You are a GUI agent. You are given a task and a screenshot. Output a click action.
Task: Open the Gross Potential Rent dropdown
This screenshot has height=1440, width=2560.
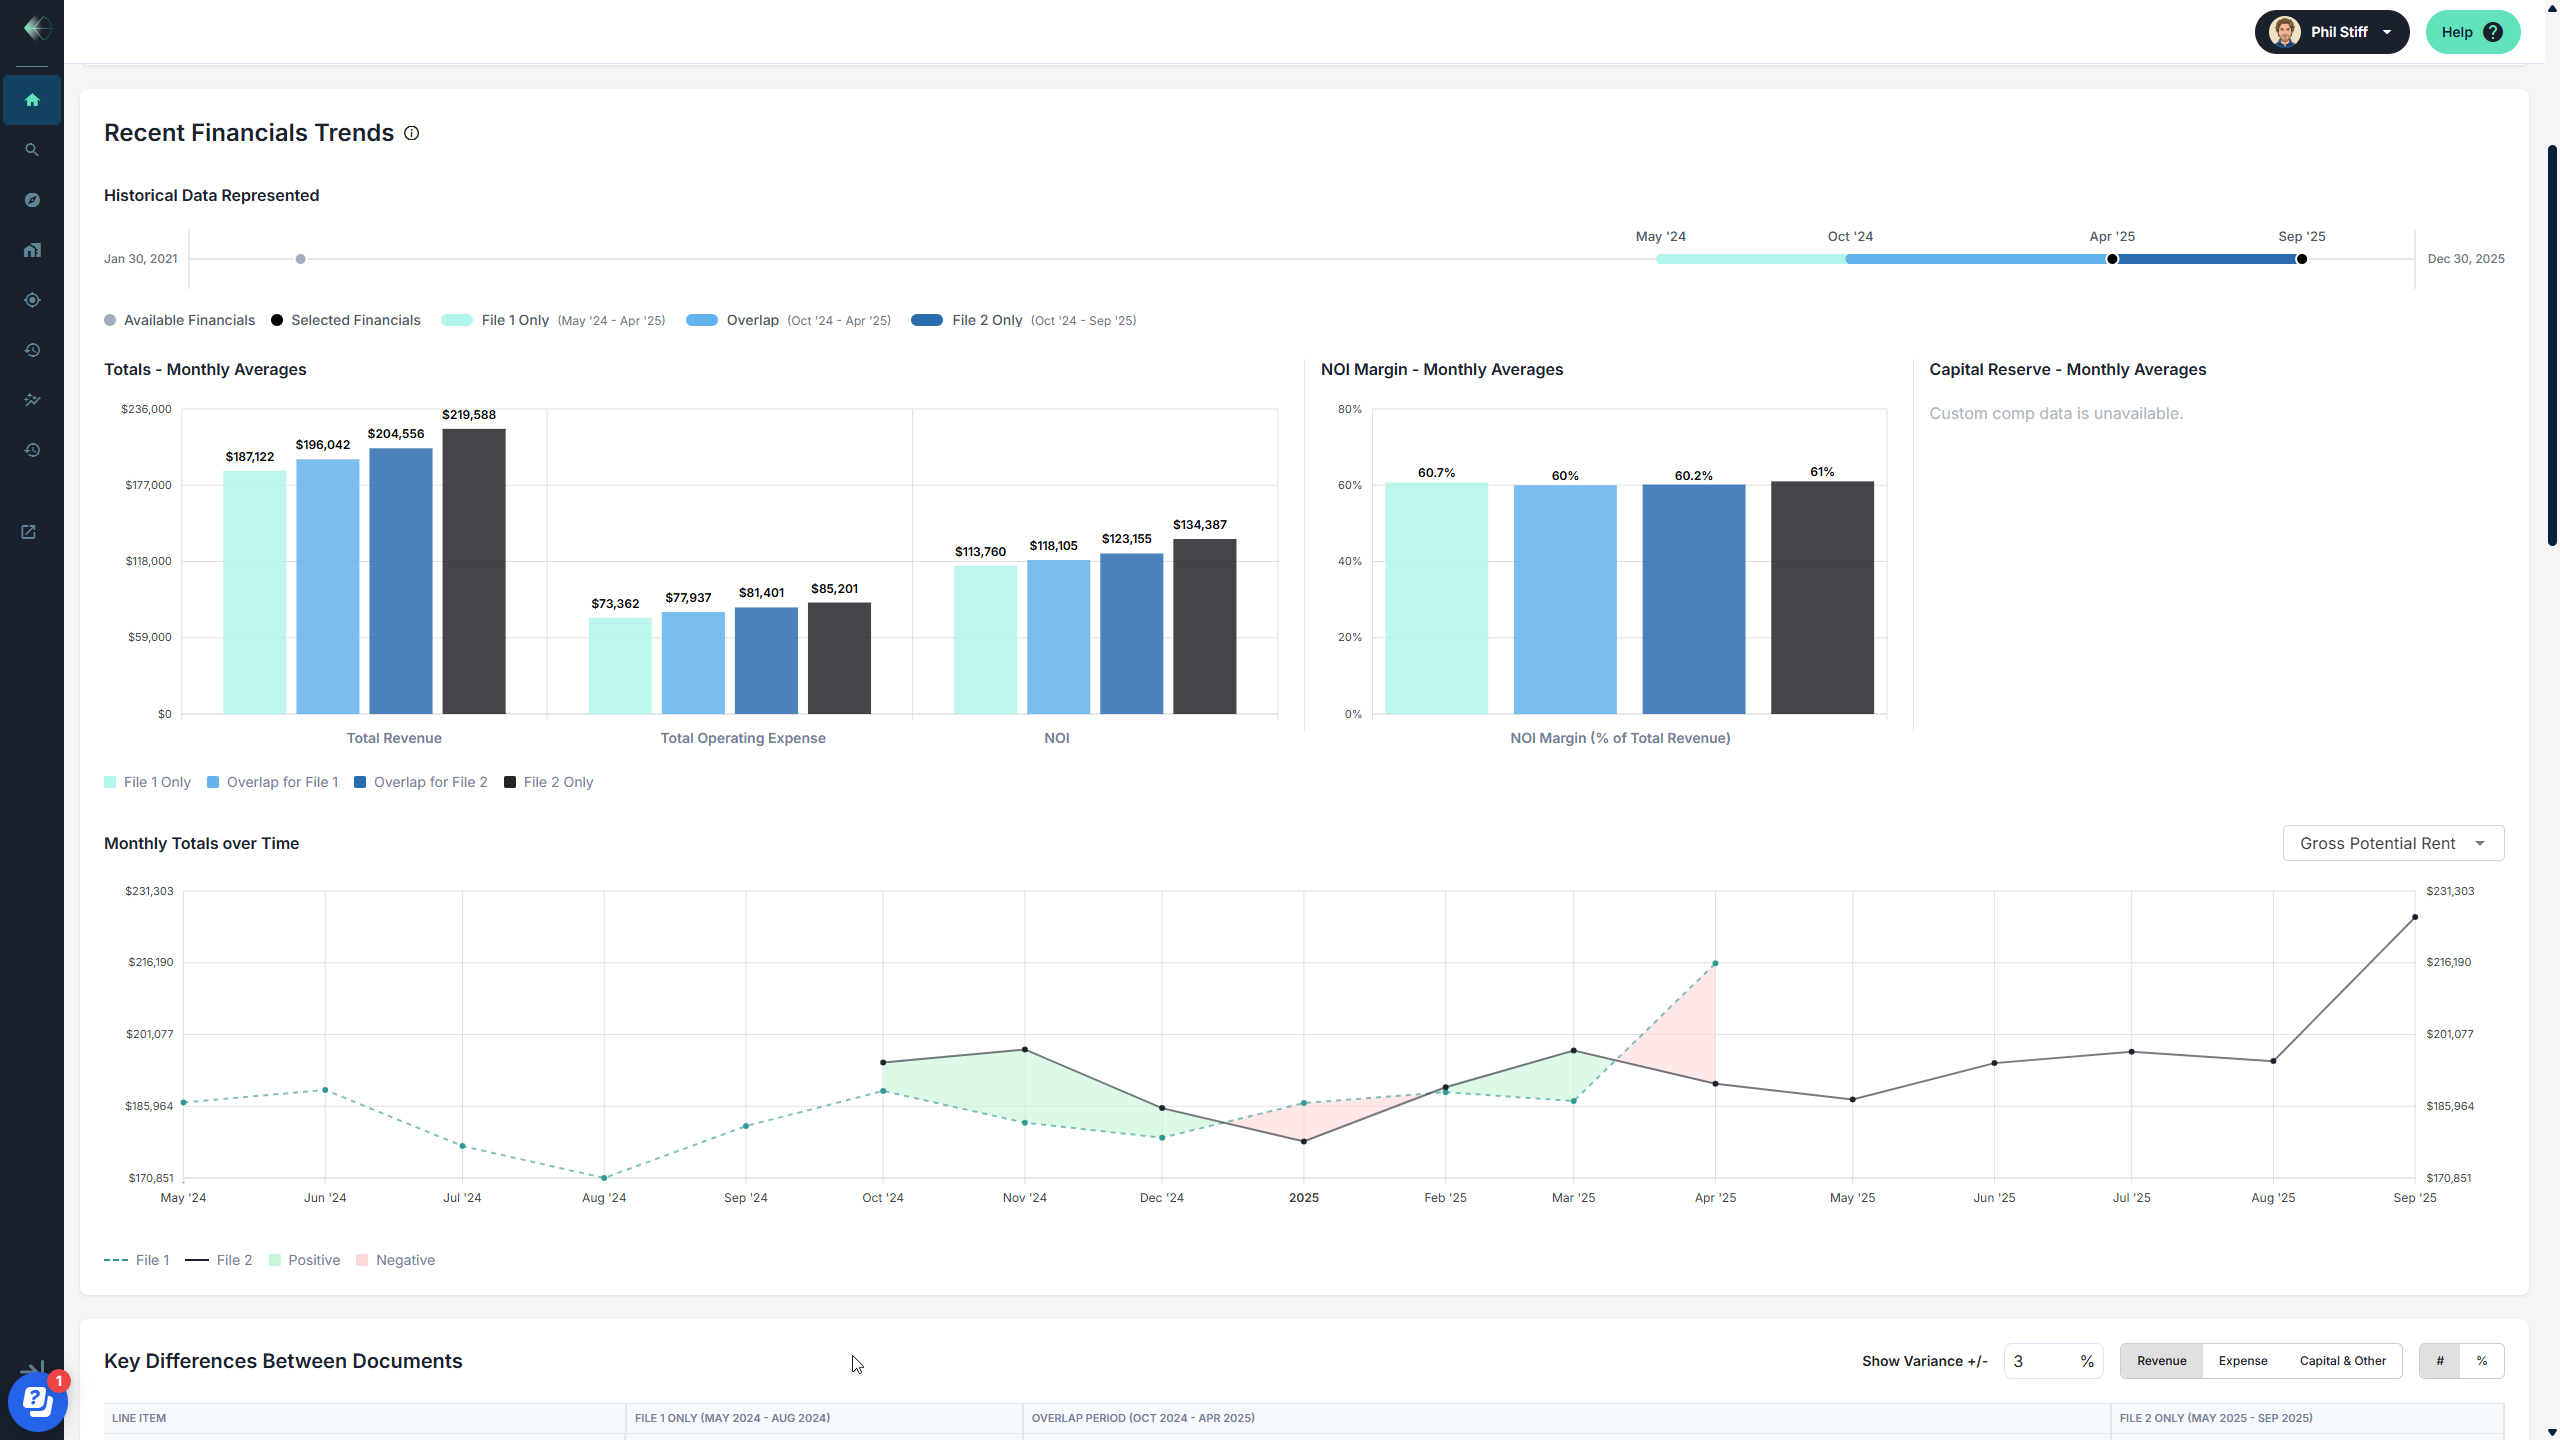2393,843
